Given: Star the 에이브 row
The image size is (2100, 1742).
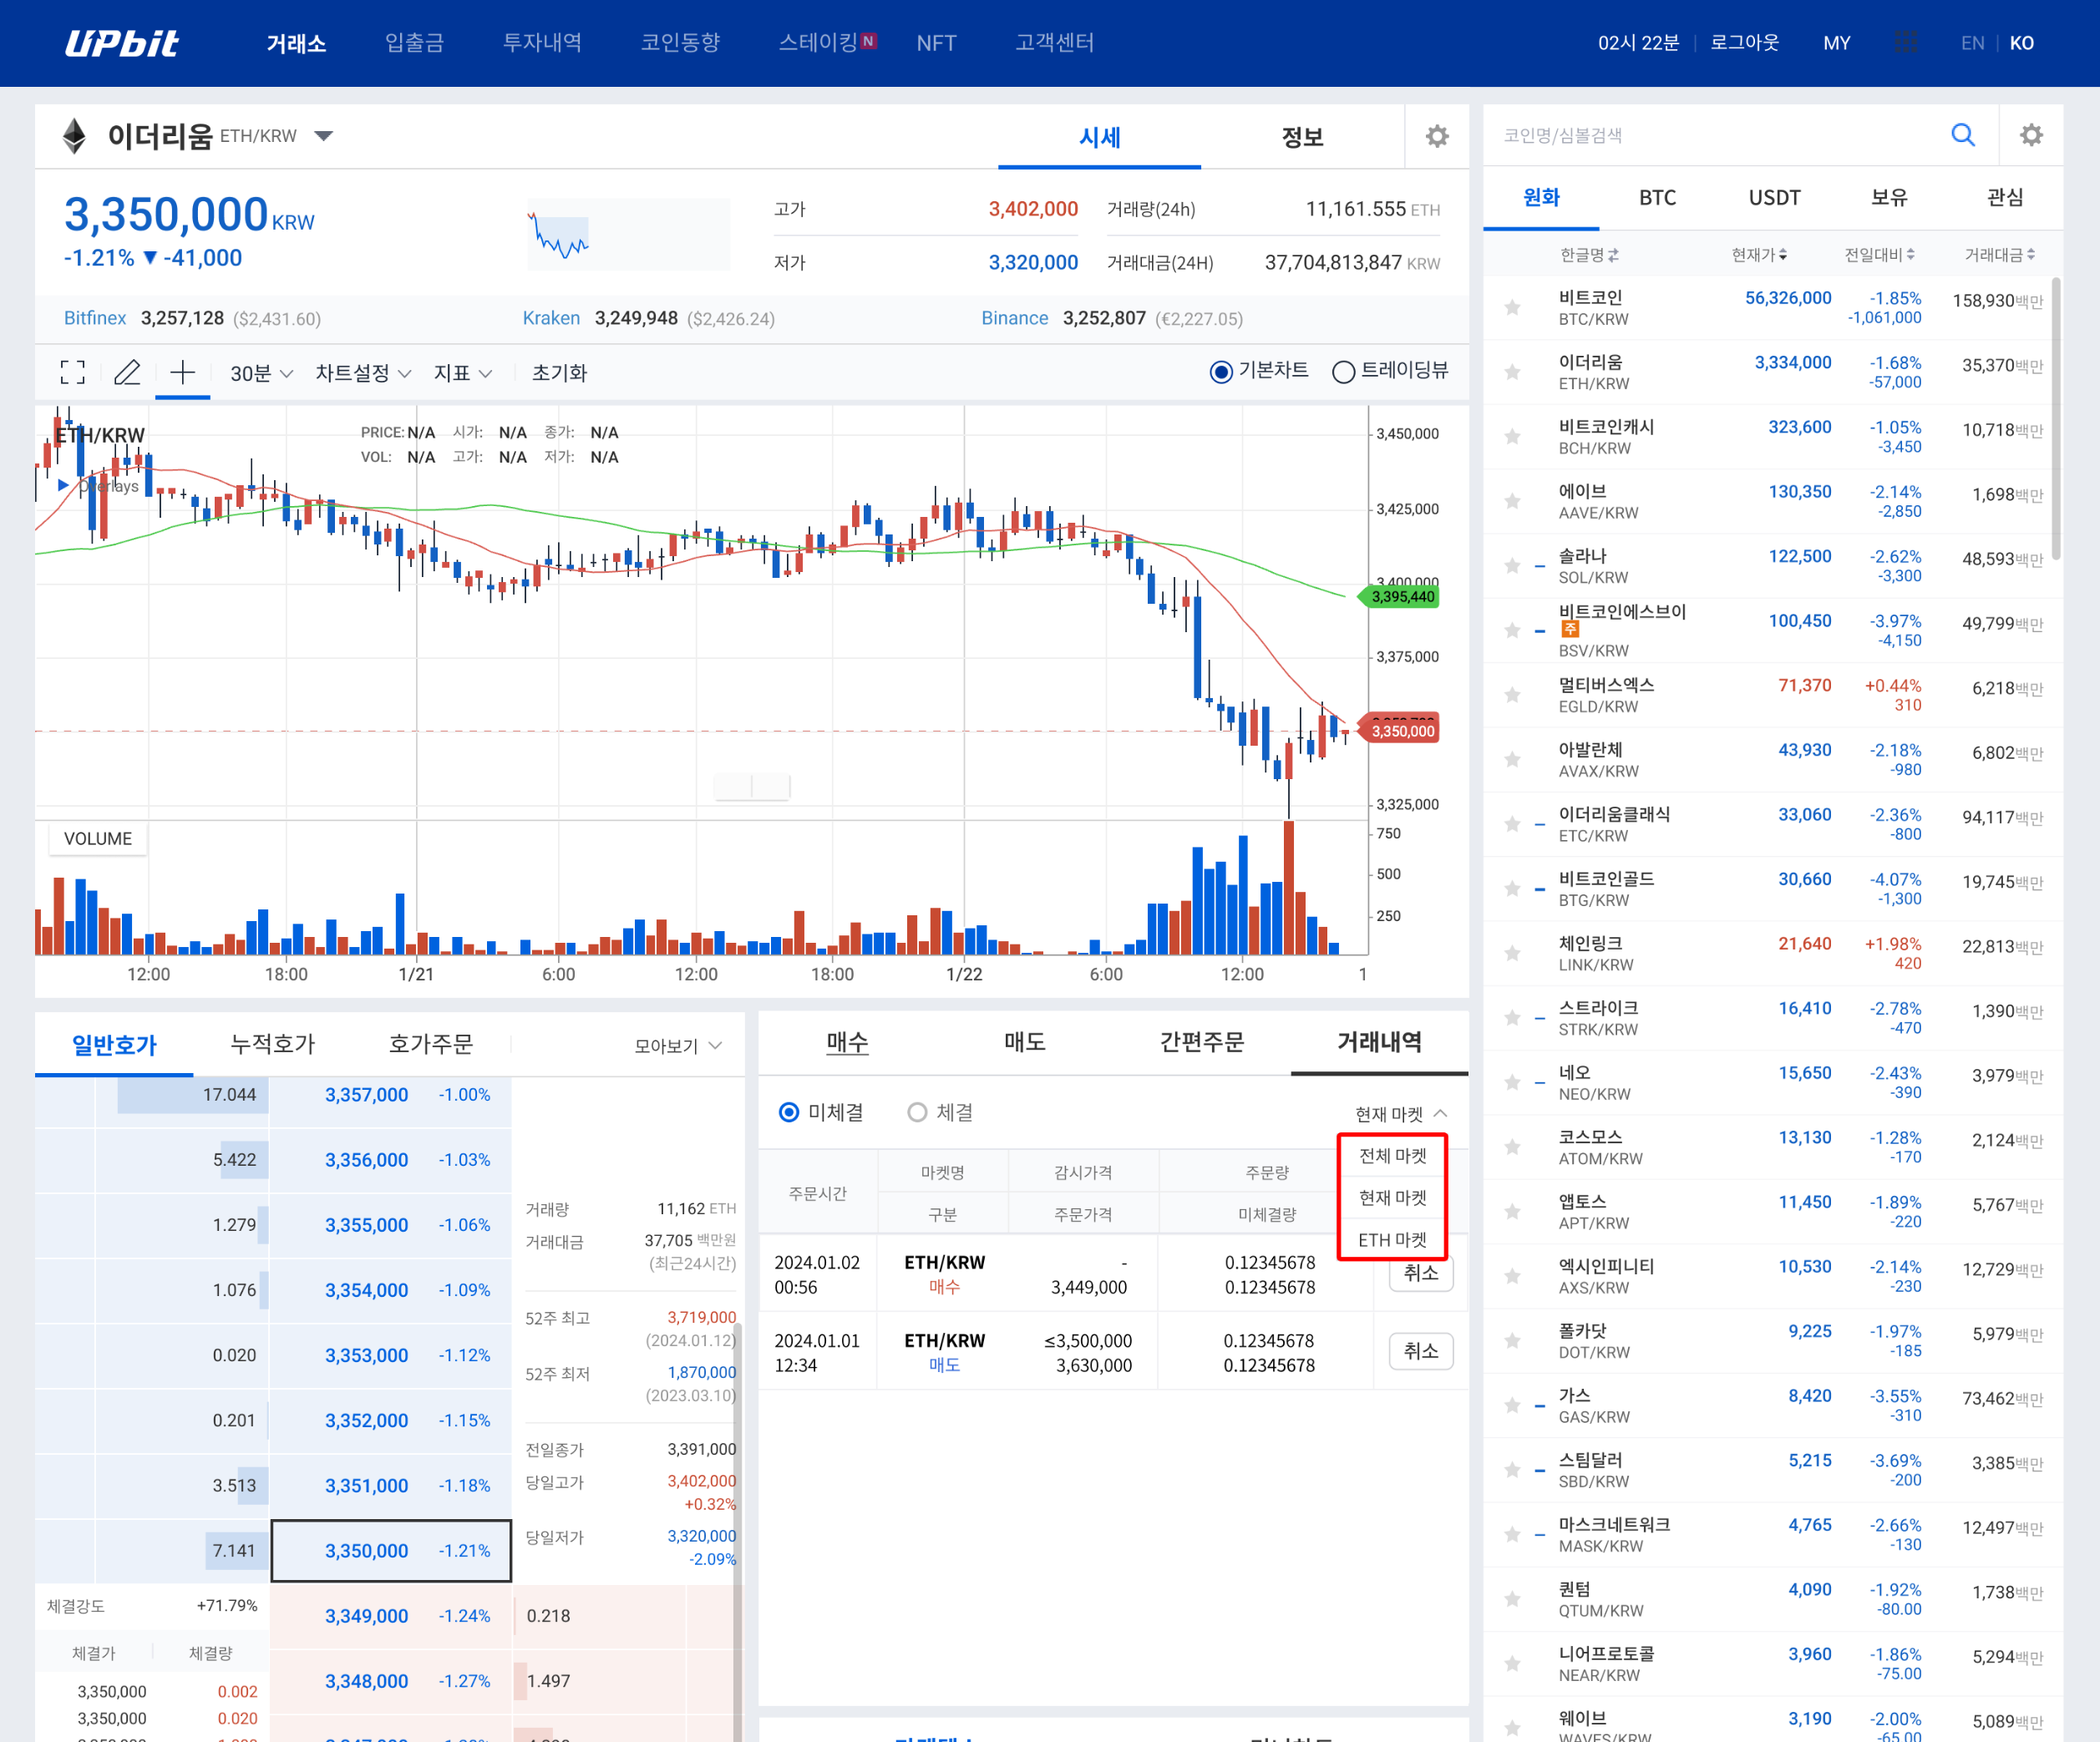Looking at the screenshot, I should tap(1512, 501).
